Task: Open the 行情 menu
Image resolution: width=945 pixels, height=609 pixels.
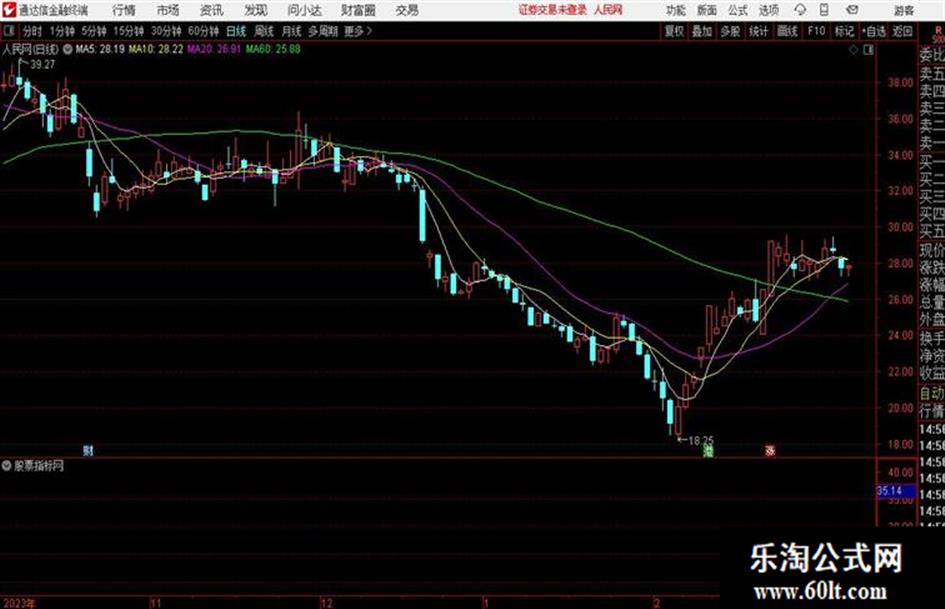Action: [124, 10]
